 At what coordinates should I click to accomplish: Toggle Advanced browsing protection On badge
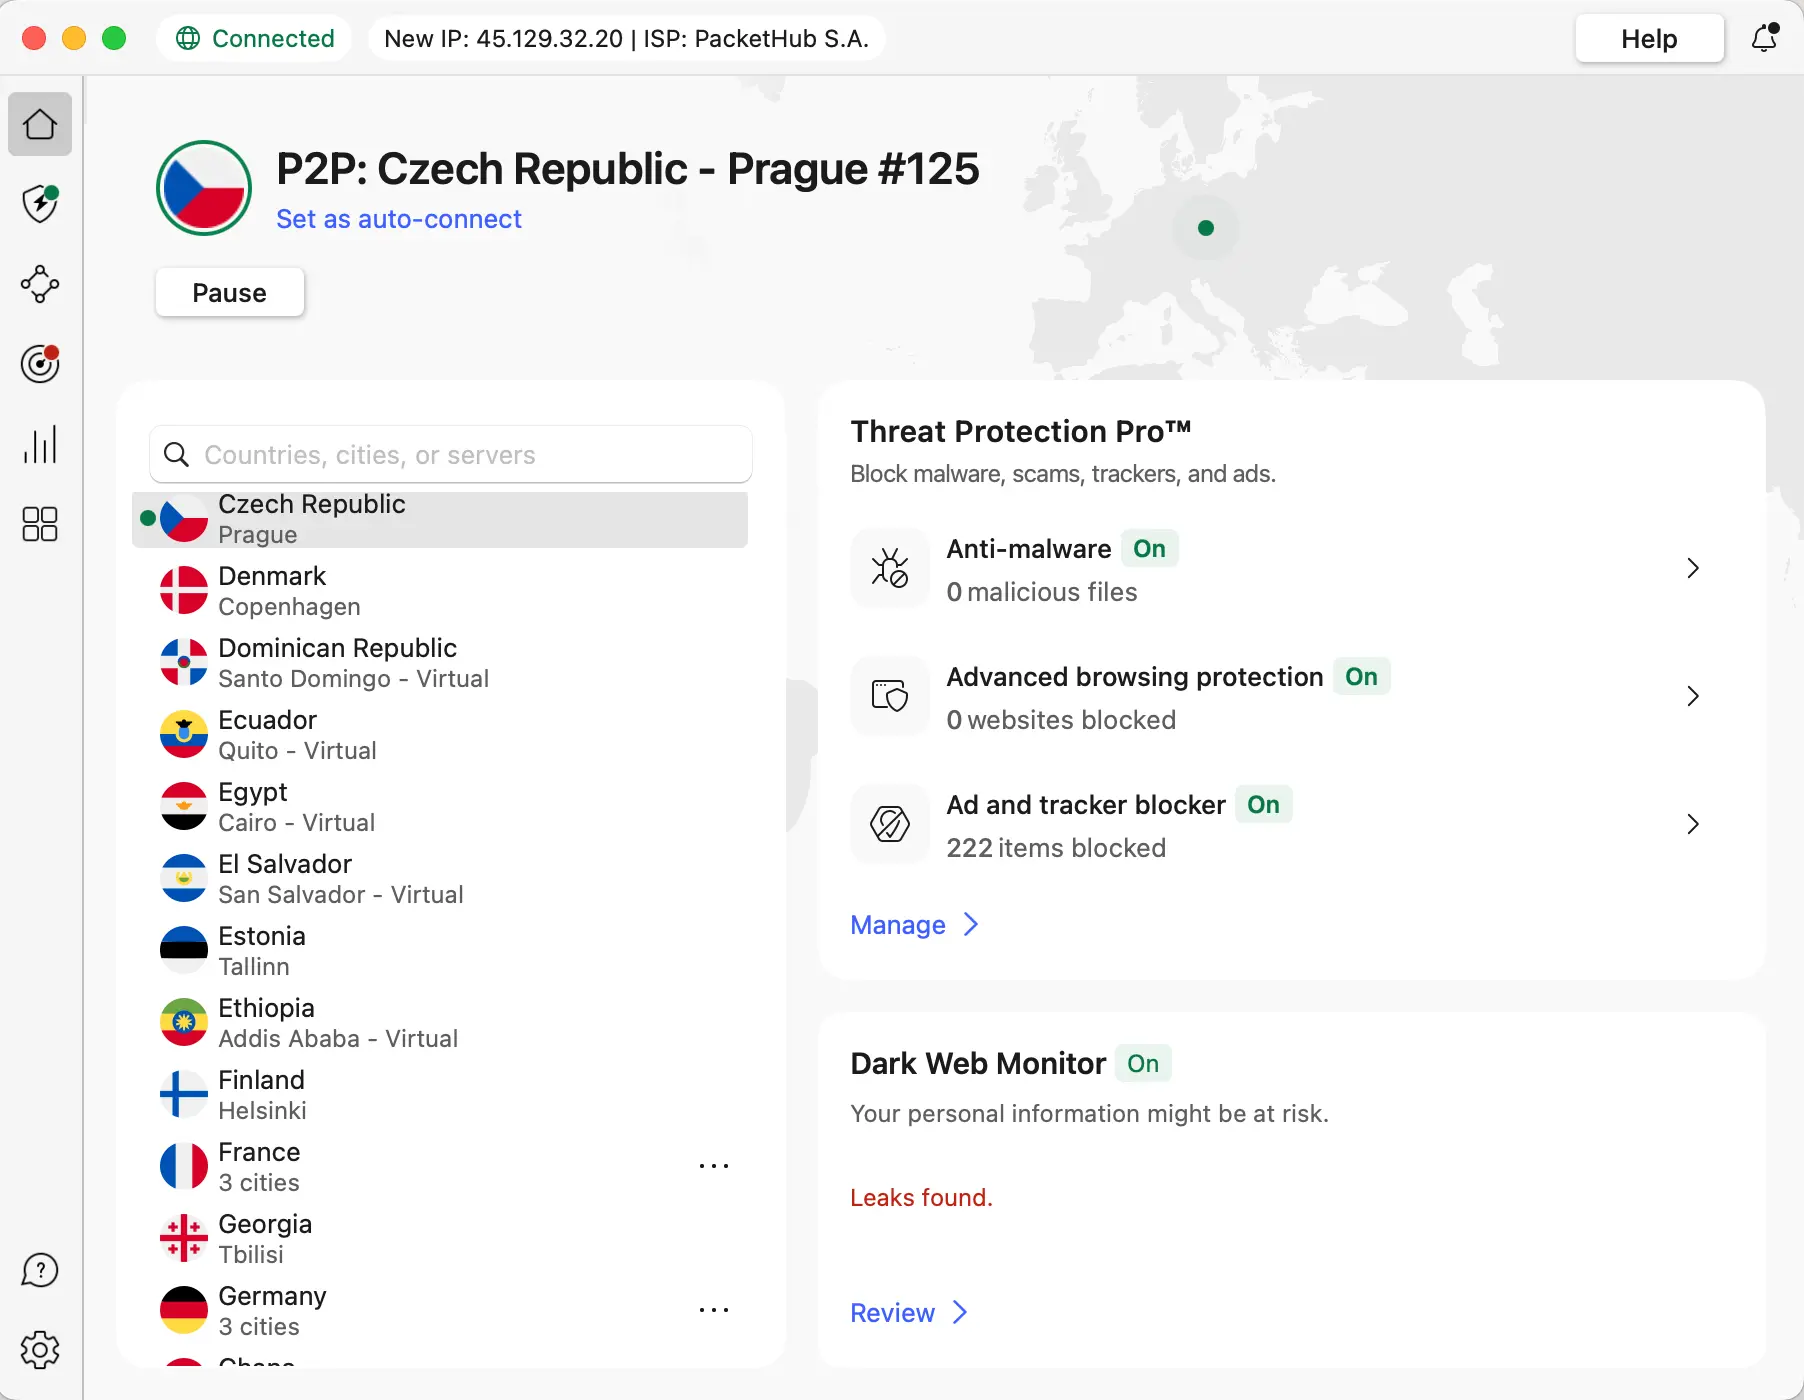pos(1362,676)
